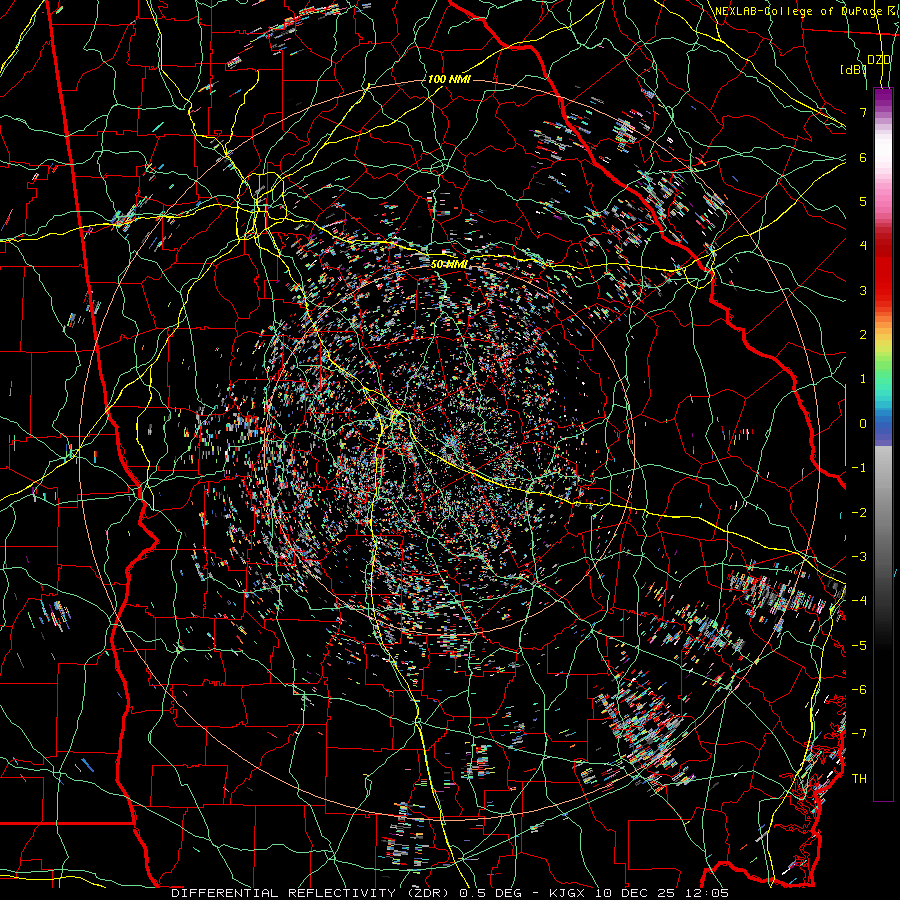
Task: Click the 100 NMI range ring label
Action: click(x=449, y=79)
